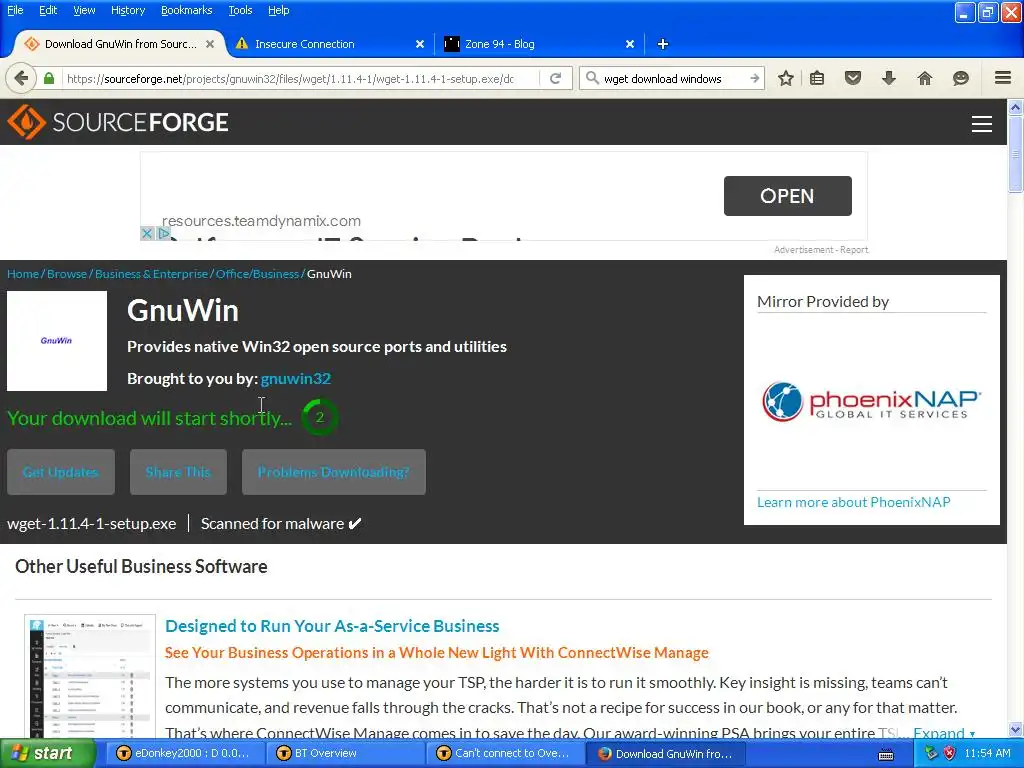
Task: Open the File menu
Action: (x=15, y=10)
